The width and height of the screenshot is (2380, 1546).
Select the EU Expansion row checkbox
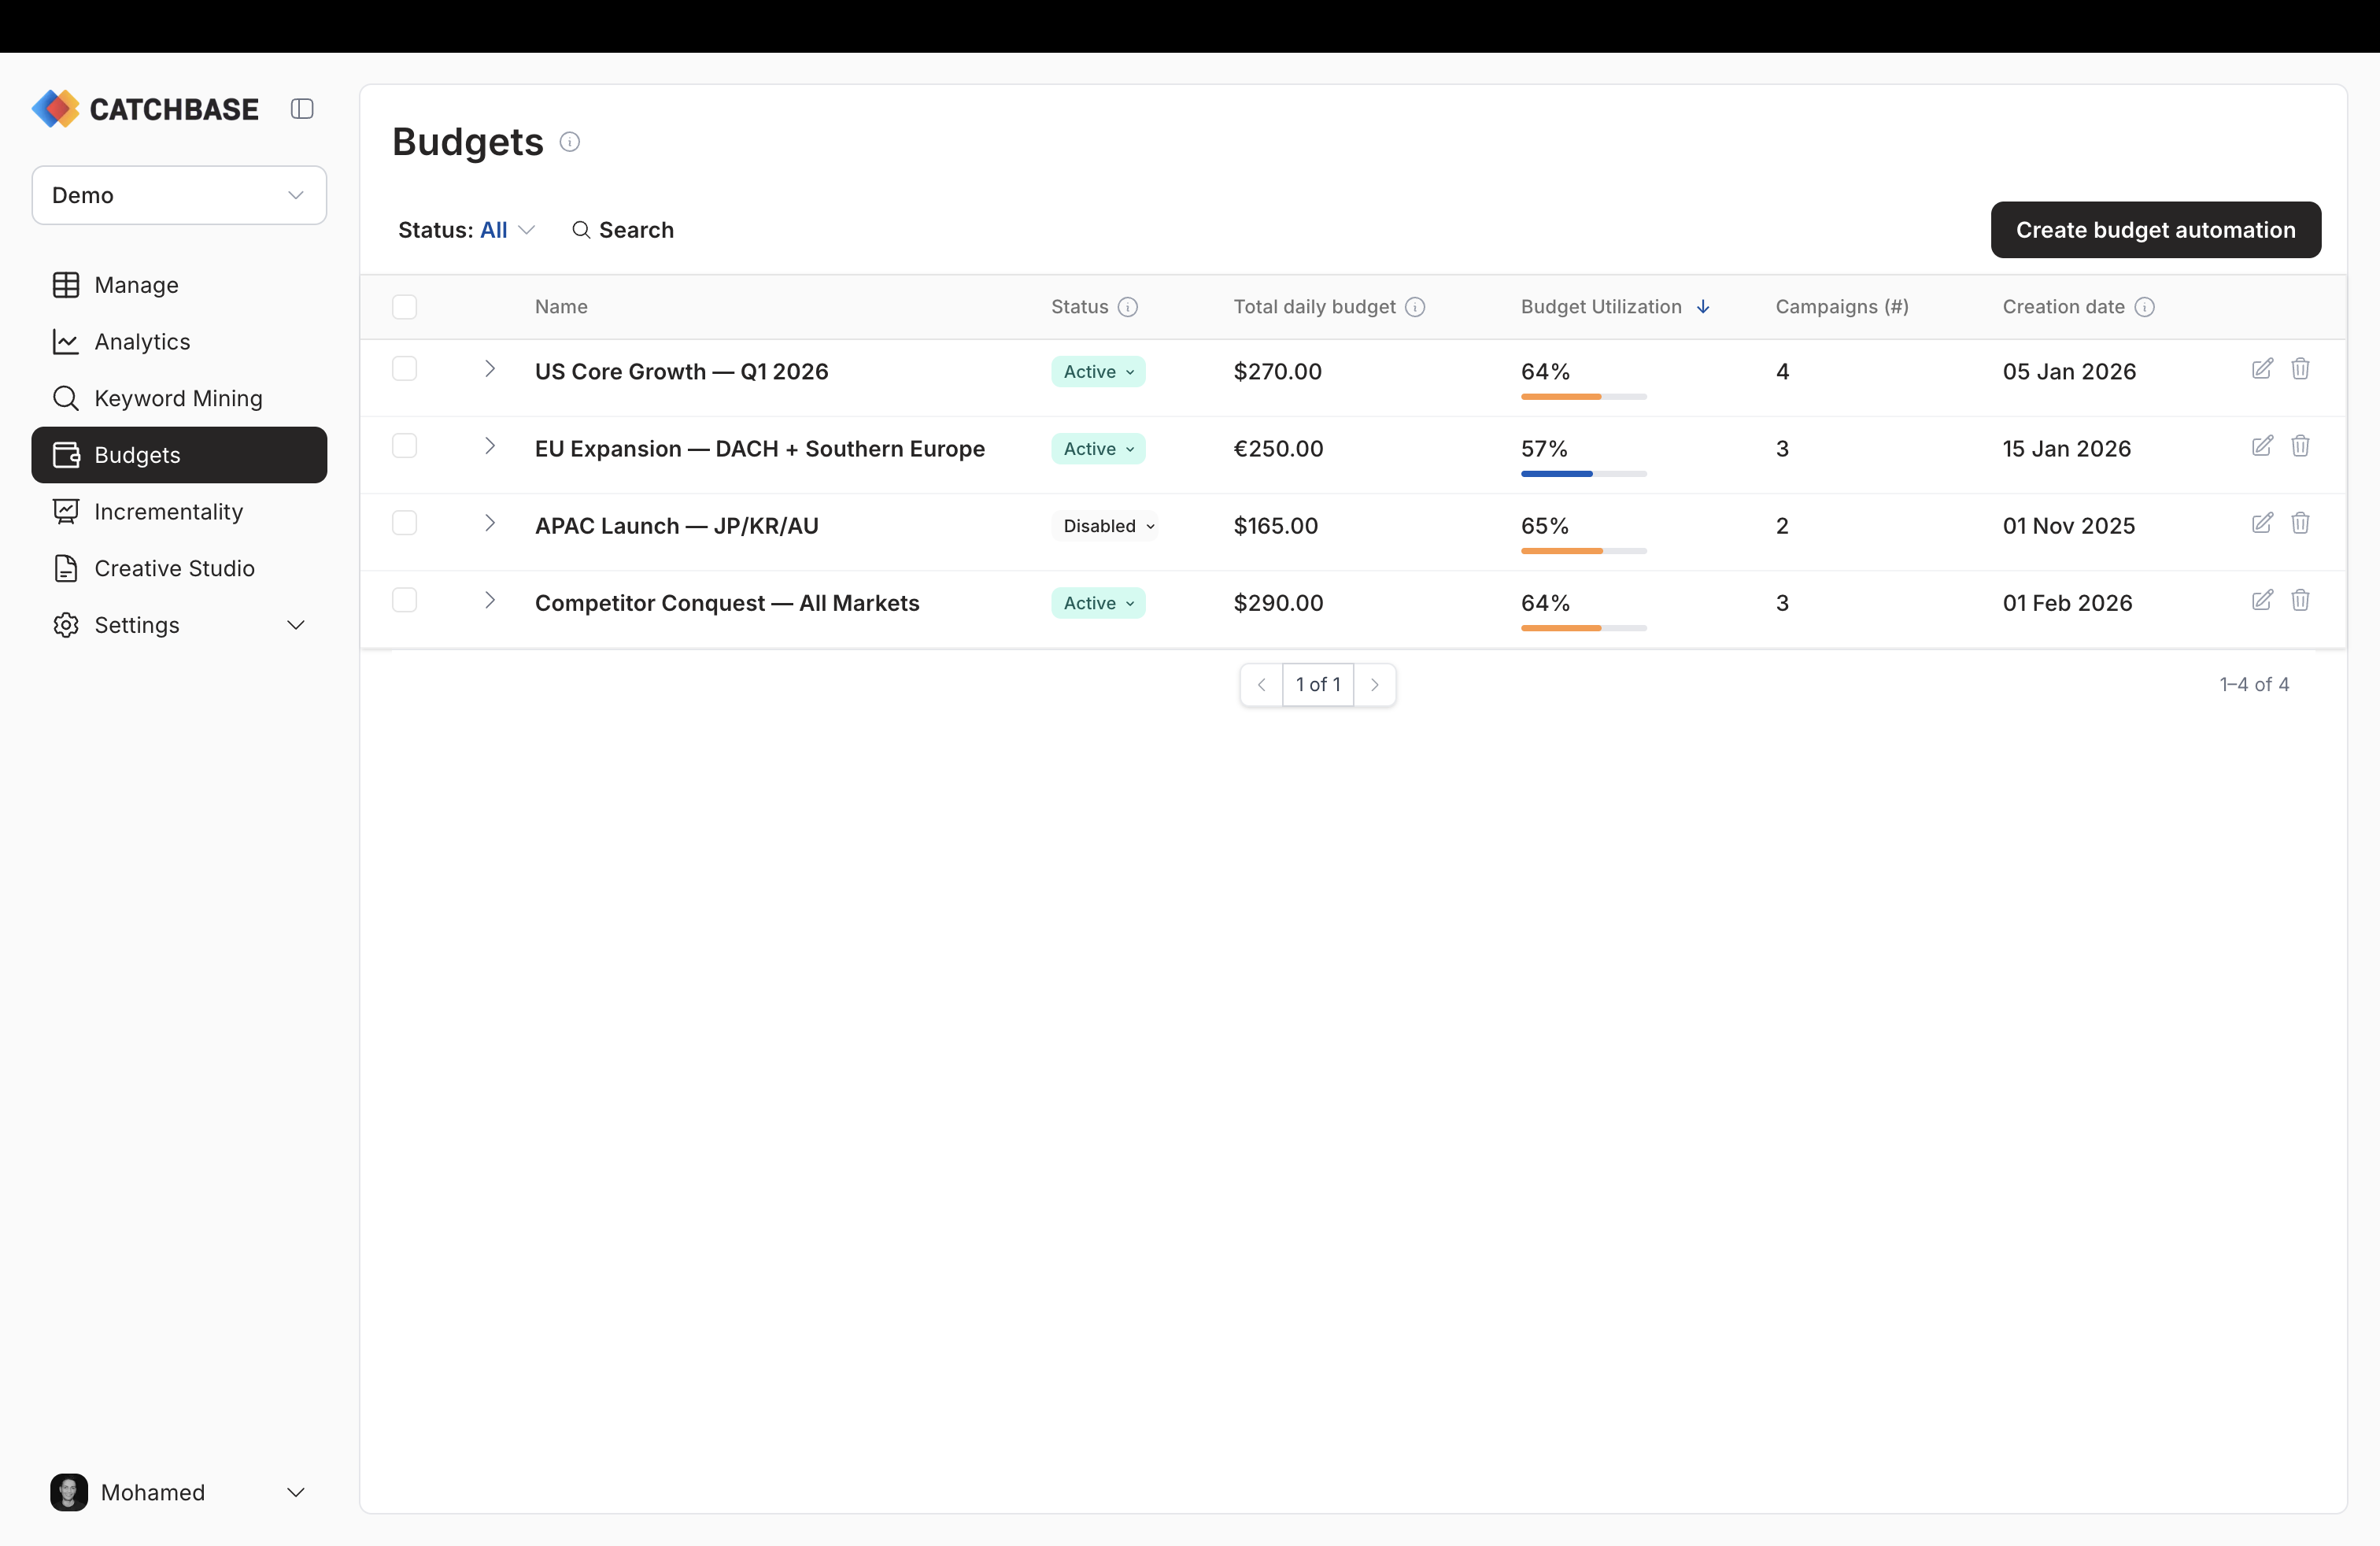pyautogui.click(x=404, y=446)
